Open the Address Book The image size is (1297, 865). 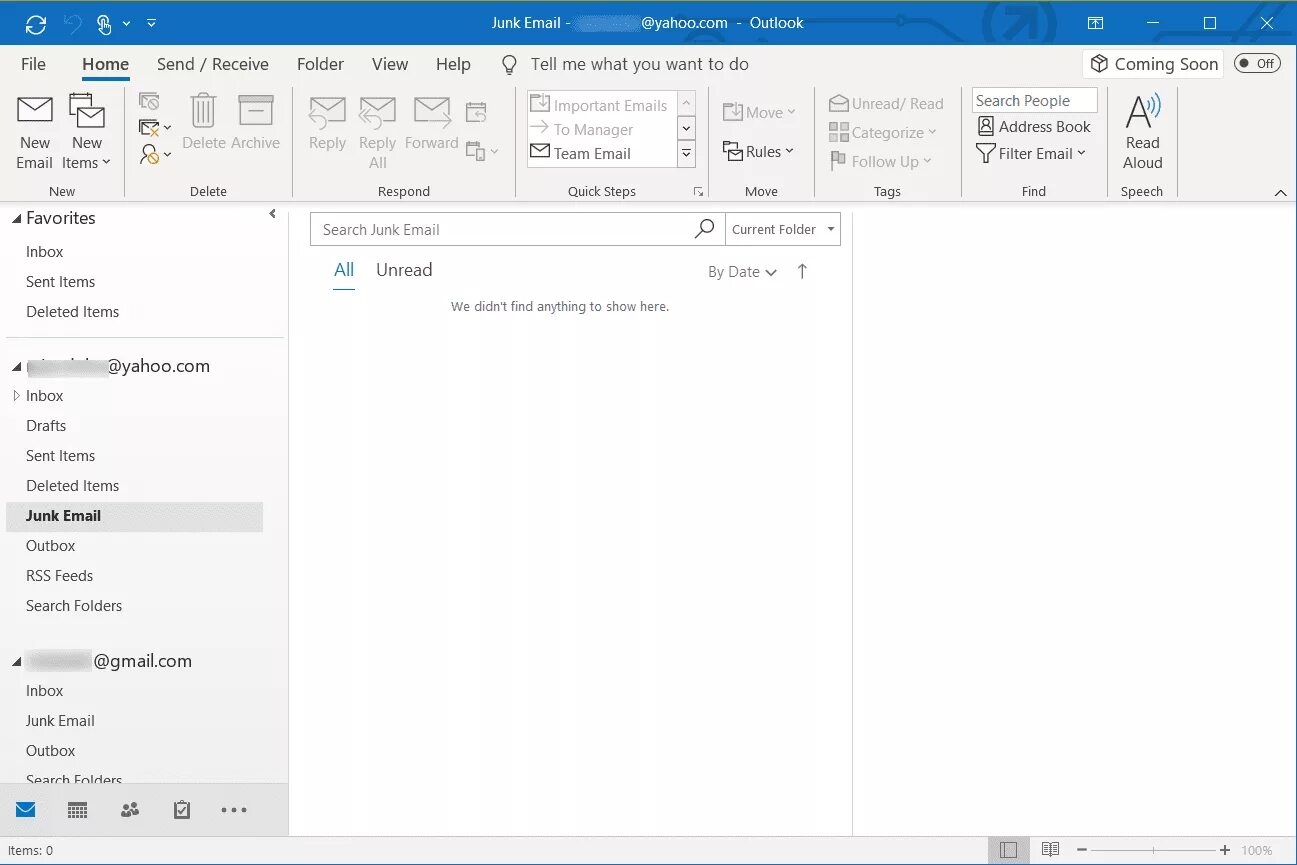[1034, 127]
